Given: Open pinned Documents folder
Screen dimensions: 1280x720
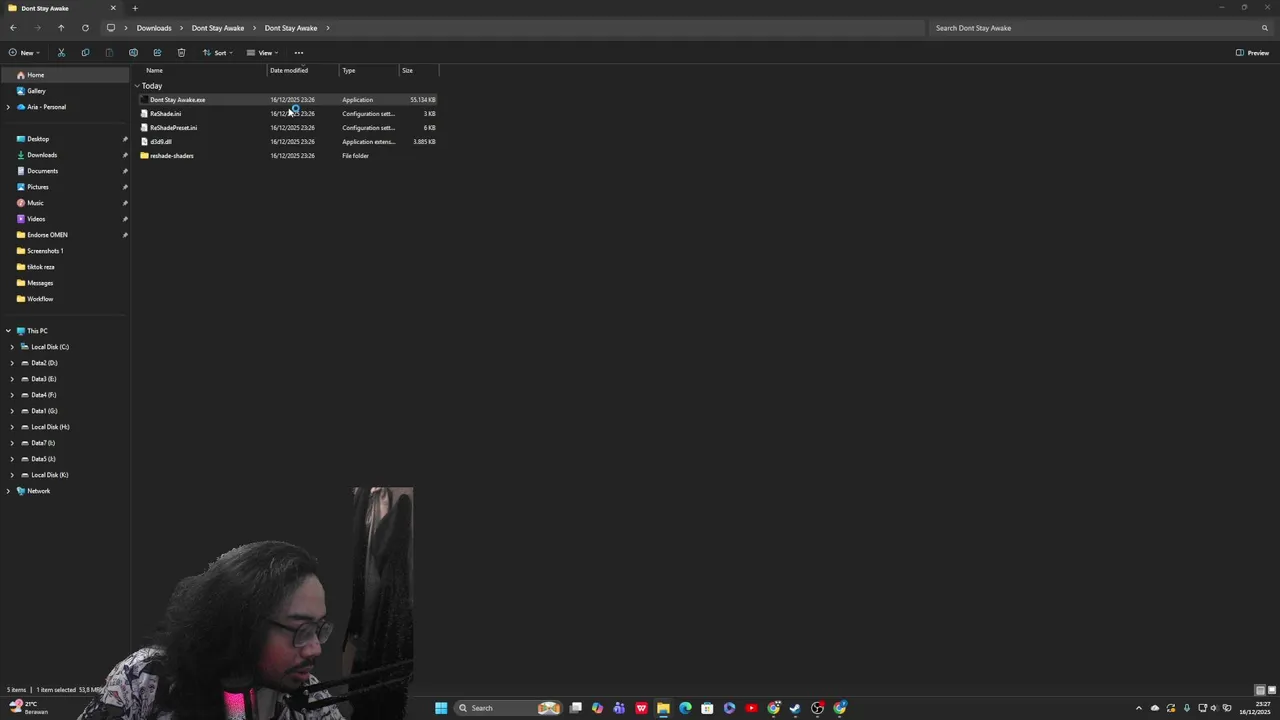Looking at the screenshot, I should [42, 171].
